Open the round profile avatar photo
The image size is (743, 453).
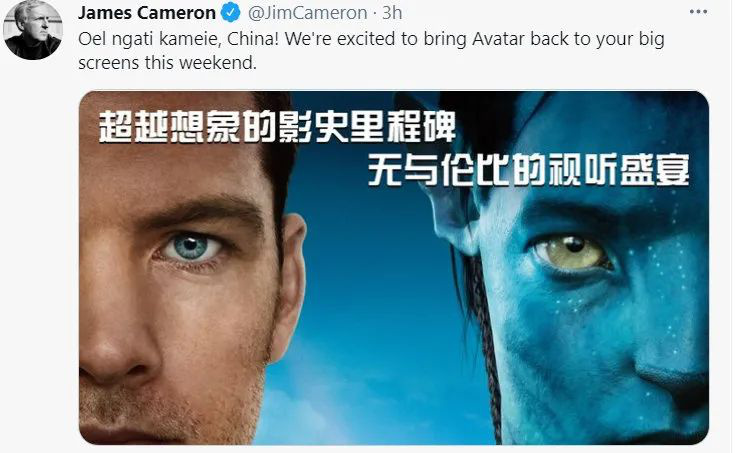[33, 29]
